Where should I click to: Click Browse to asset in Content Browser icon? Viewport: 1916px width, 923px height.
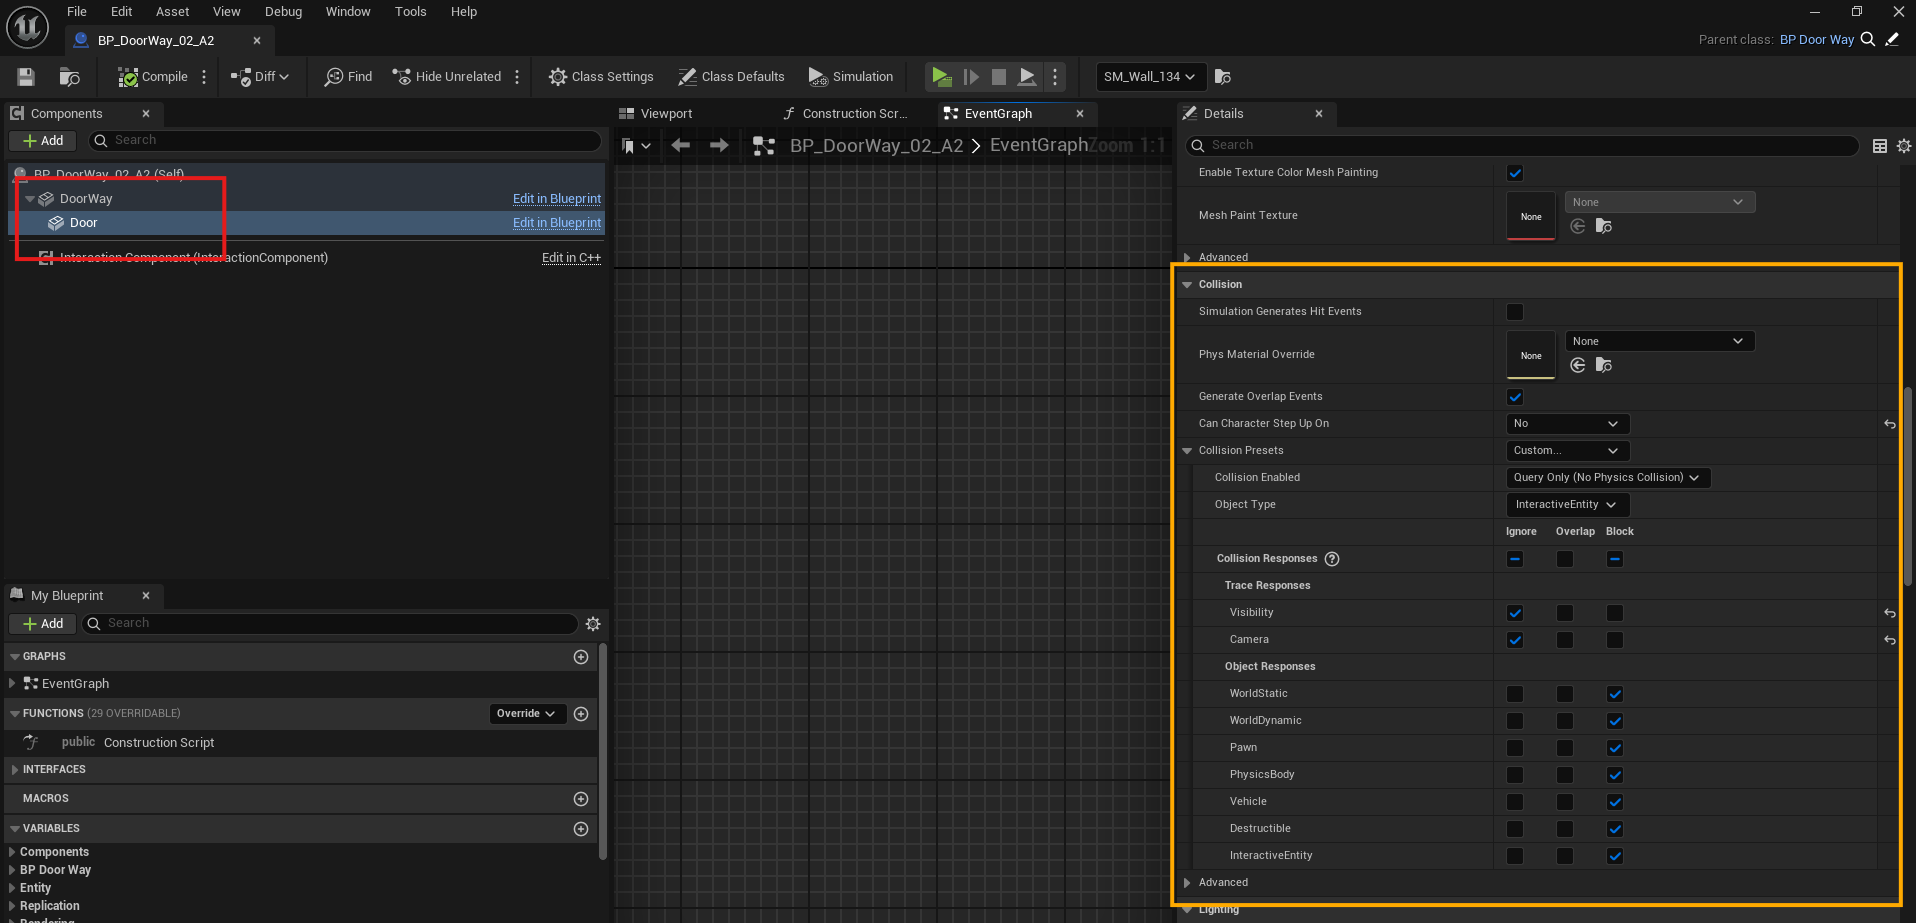tap(69, 77)
